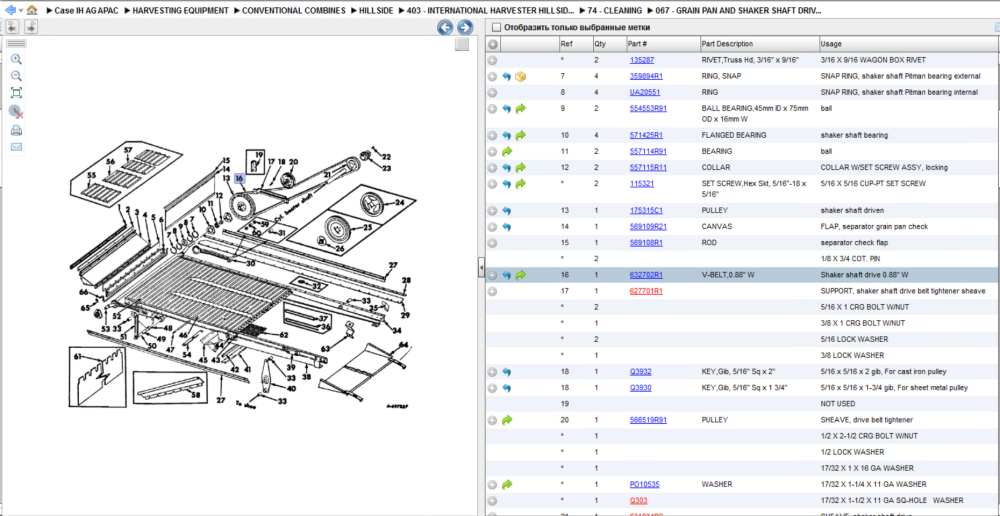This screenshot has height=516, width=1000.
Task: Go to previous figure with blue left arrow
Action: tap(445, 27)
